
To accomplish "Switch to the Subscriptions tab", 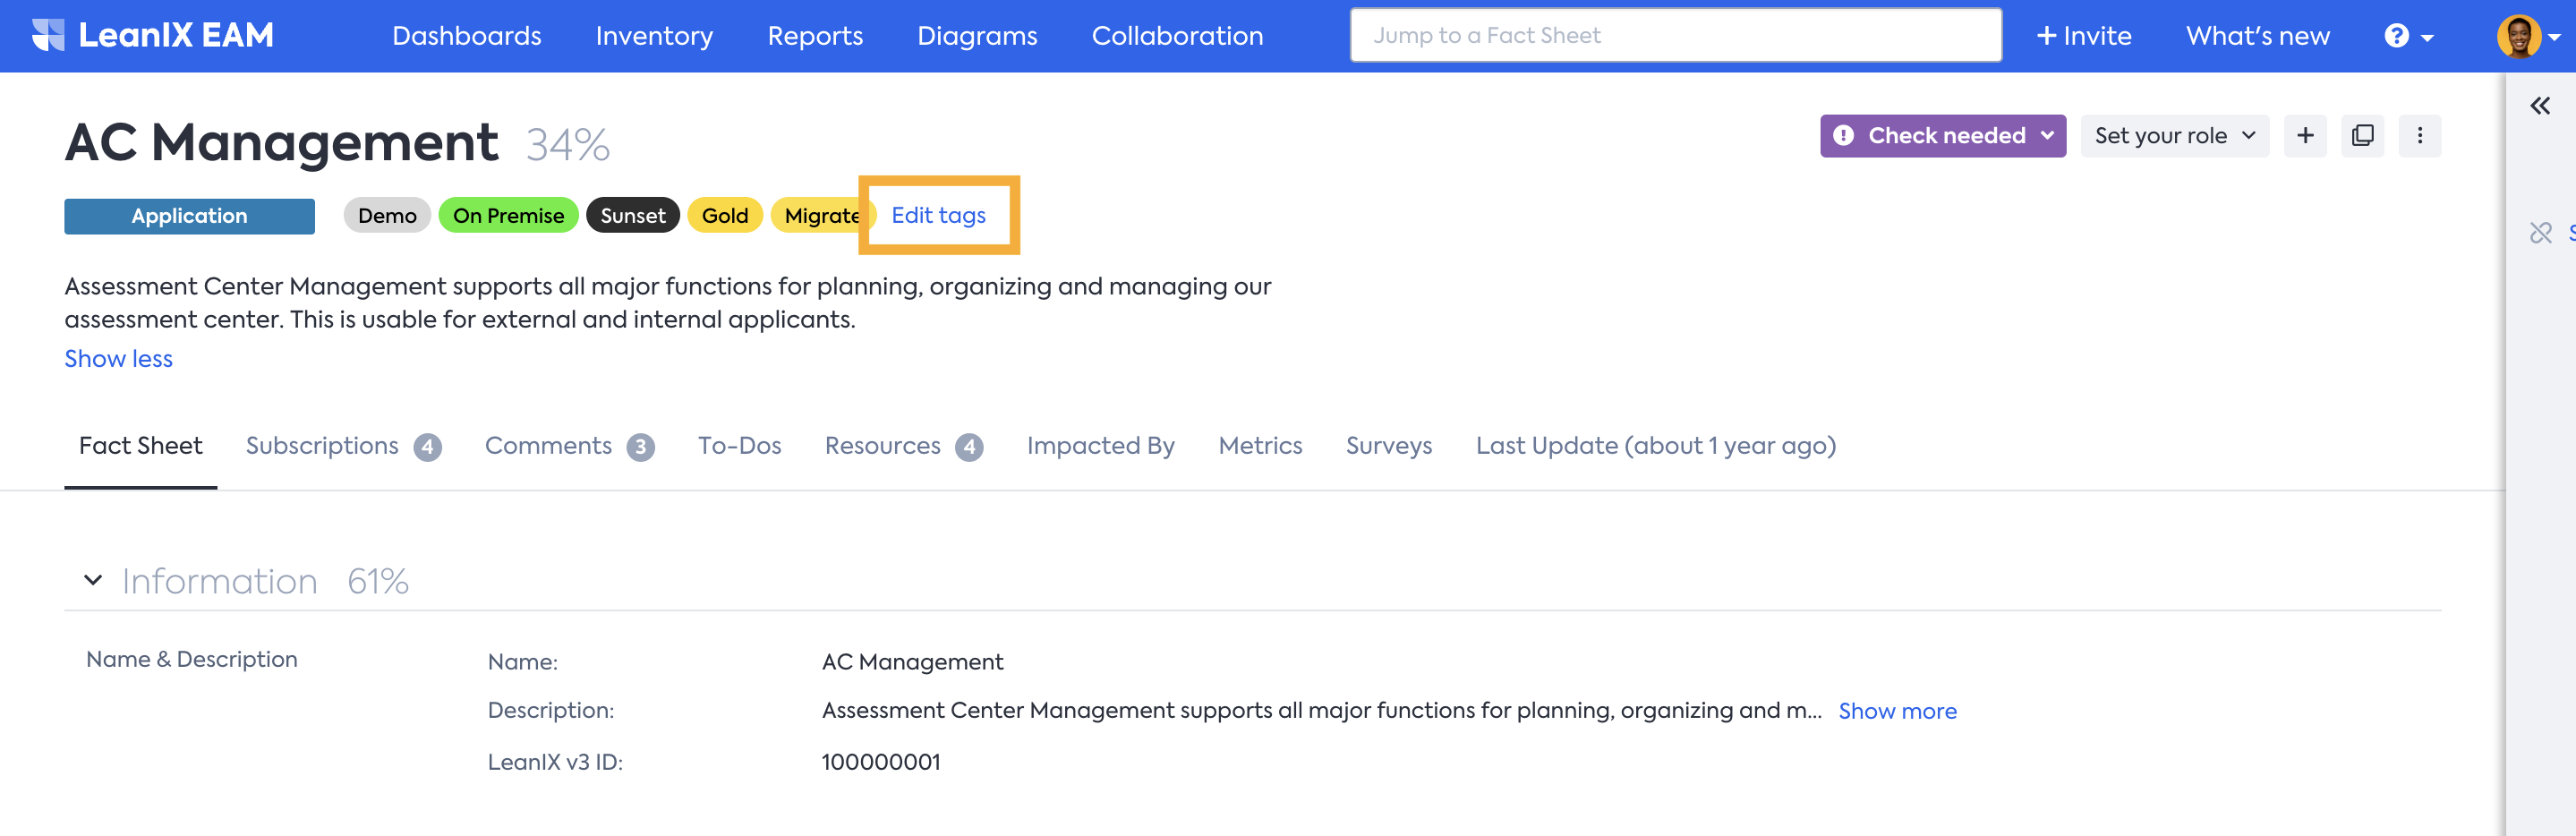I will (x=343, y=446).
